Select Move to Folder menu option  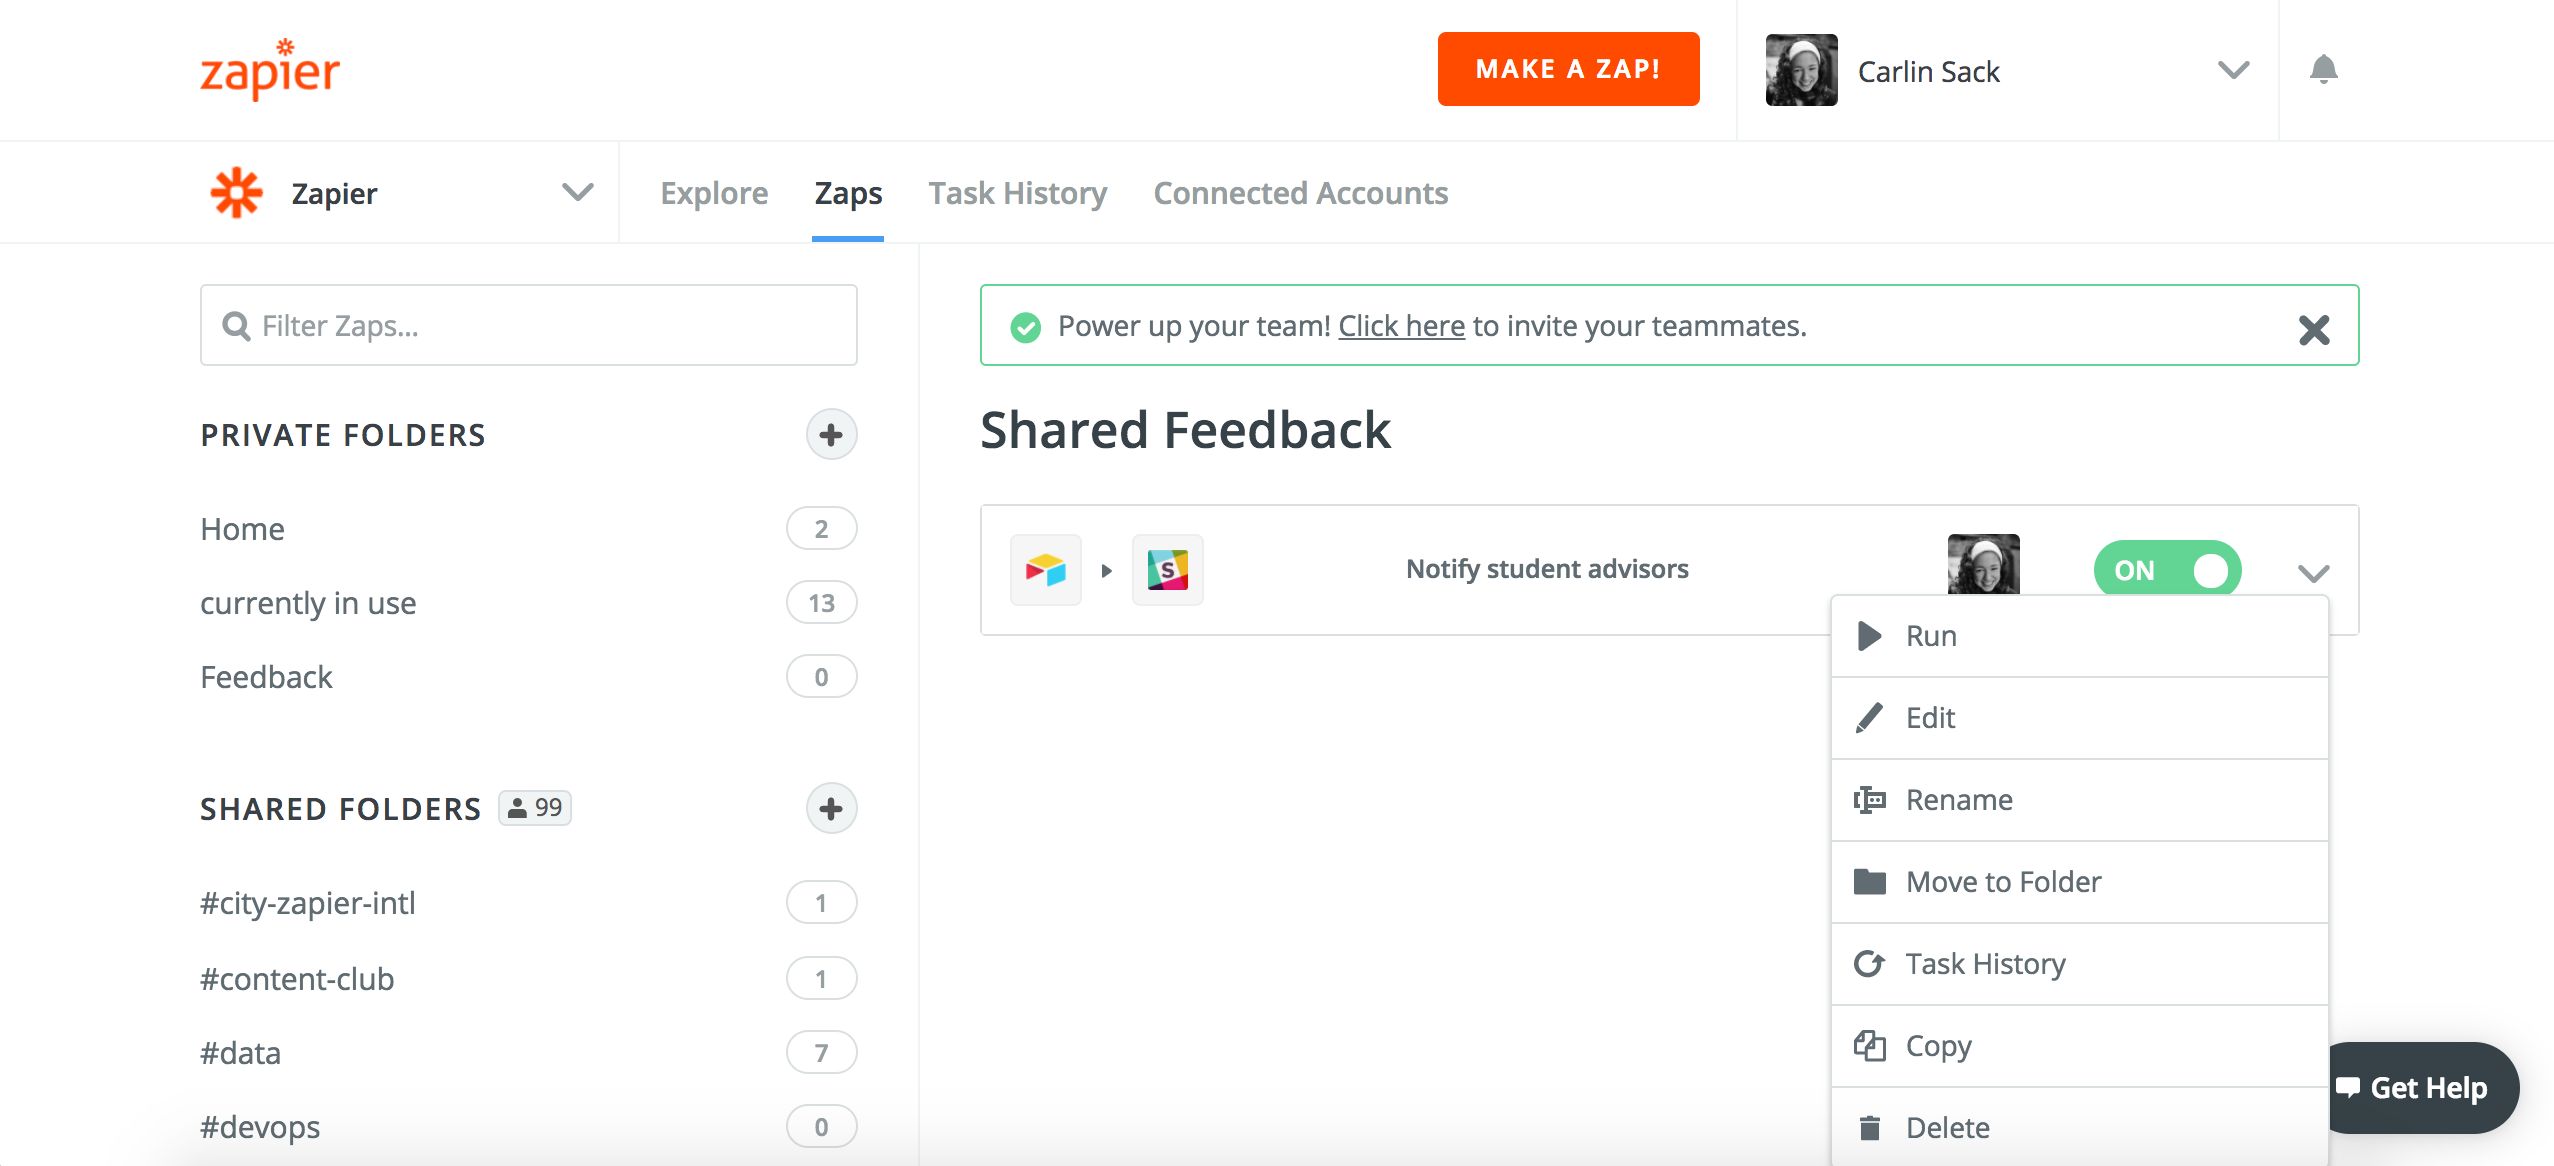[2003, 882]
